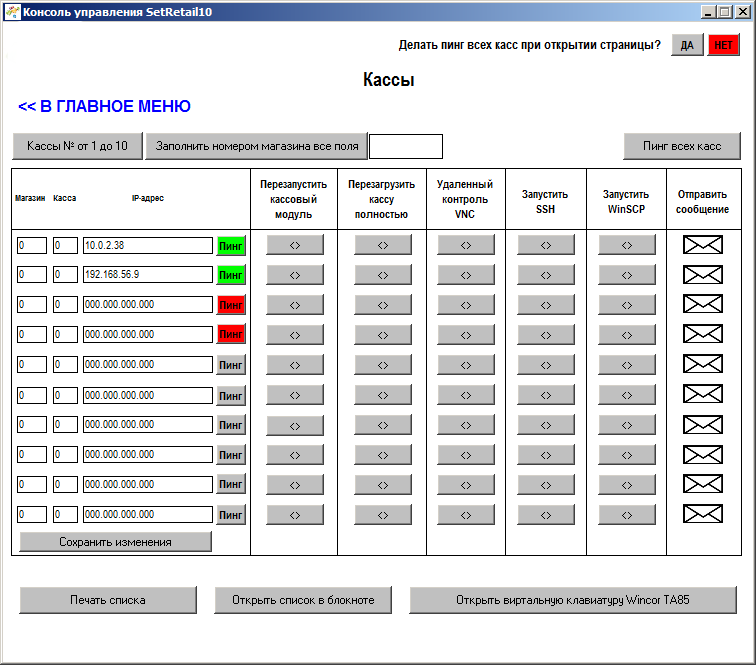Image resolution: width=756 pixels, height=665 pixels.
Task: Launch WinSCP for 10.0.2.38 register
Action: tap(627, 245)
